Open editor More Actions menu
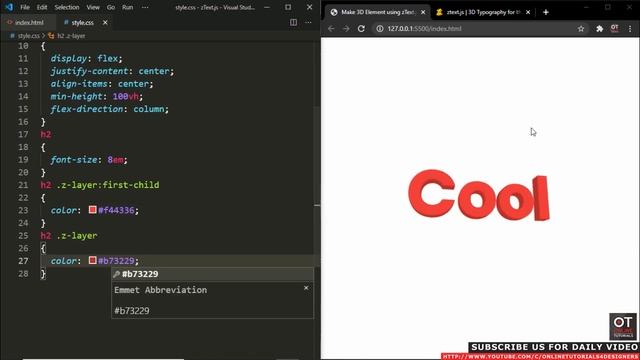The image size is (640, 360). (308, 22)
